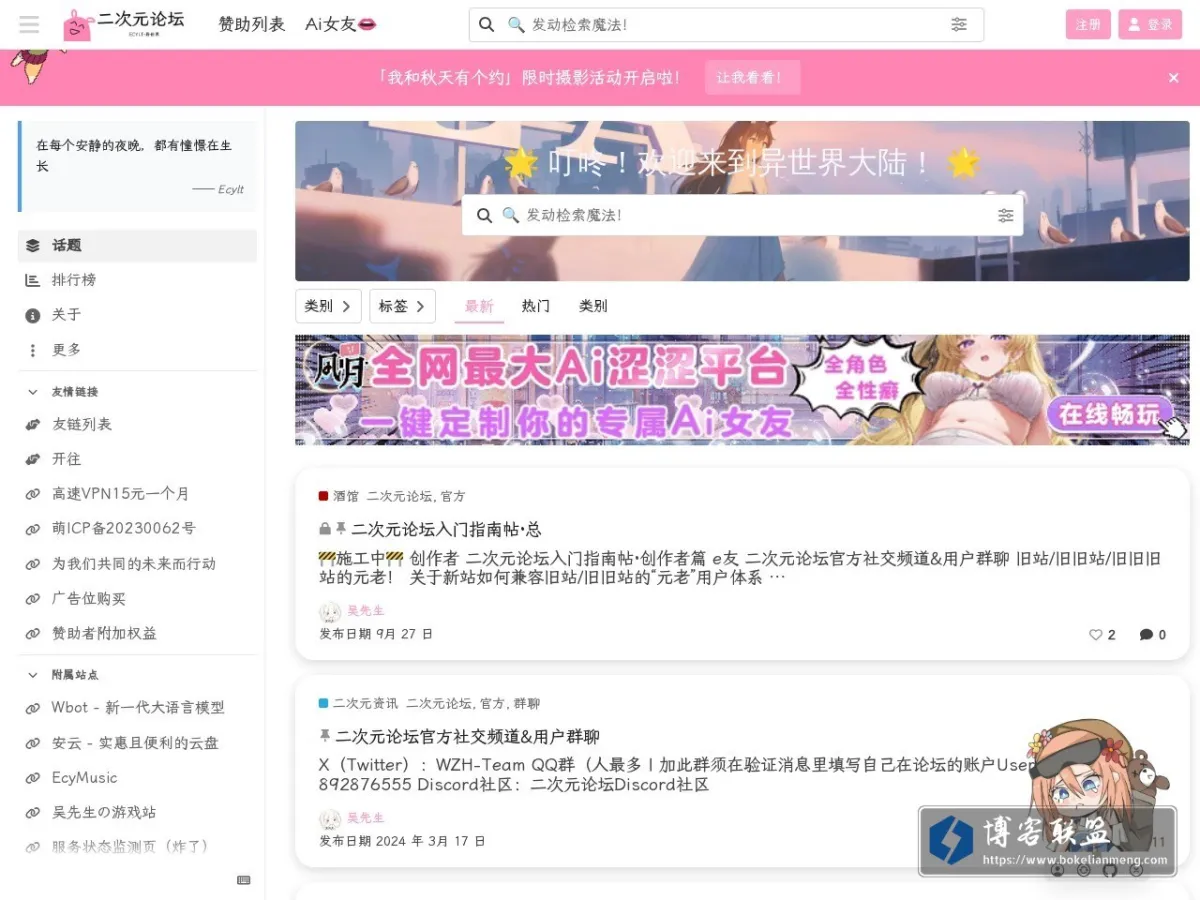Click the 登录 button
The height and width of the screenshot is (900, 1200).
[1150, 24]
